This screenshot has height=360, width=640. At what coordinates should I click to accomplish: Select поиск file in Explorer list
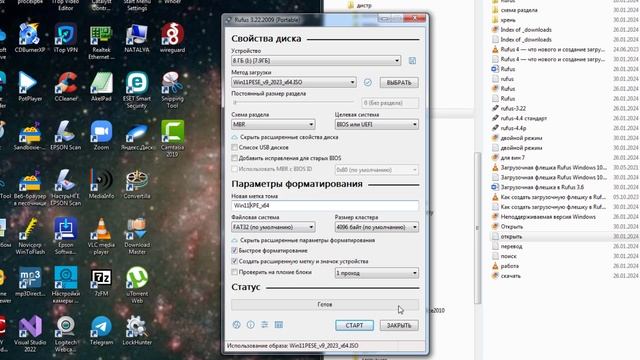click(x=504, y=256)
